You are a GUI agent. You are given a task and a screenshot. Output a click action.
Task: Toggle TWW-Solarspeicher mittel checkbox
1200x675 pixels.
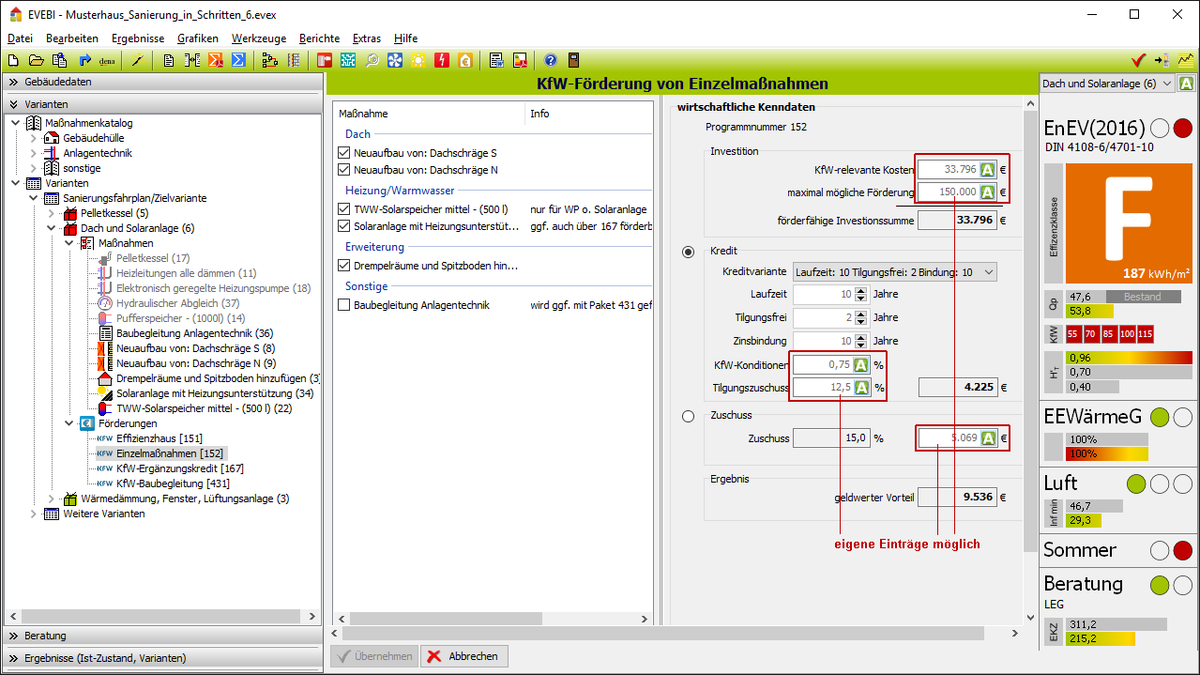pyautogui.click(x=345, y=210)
